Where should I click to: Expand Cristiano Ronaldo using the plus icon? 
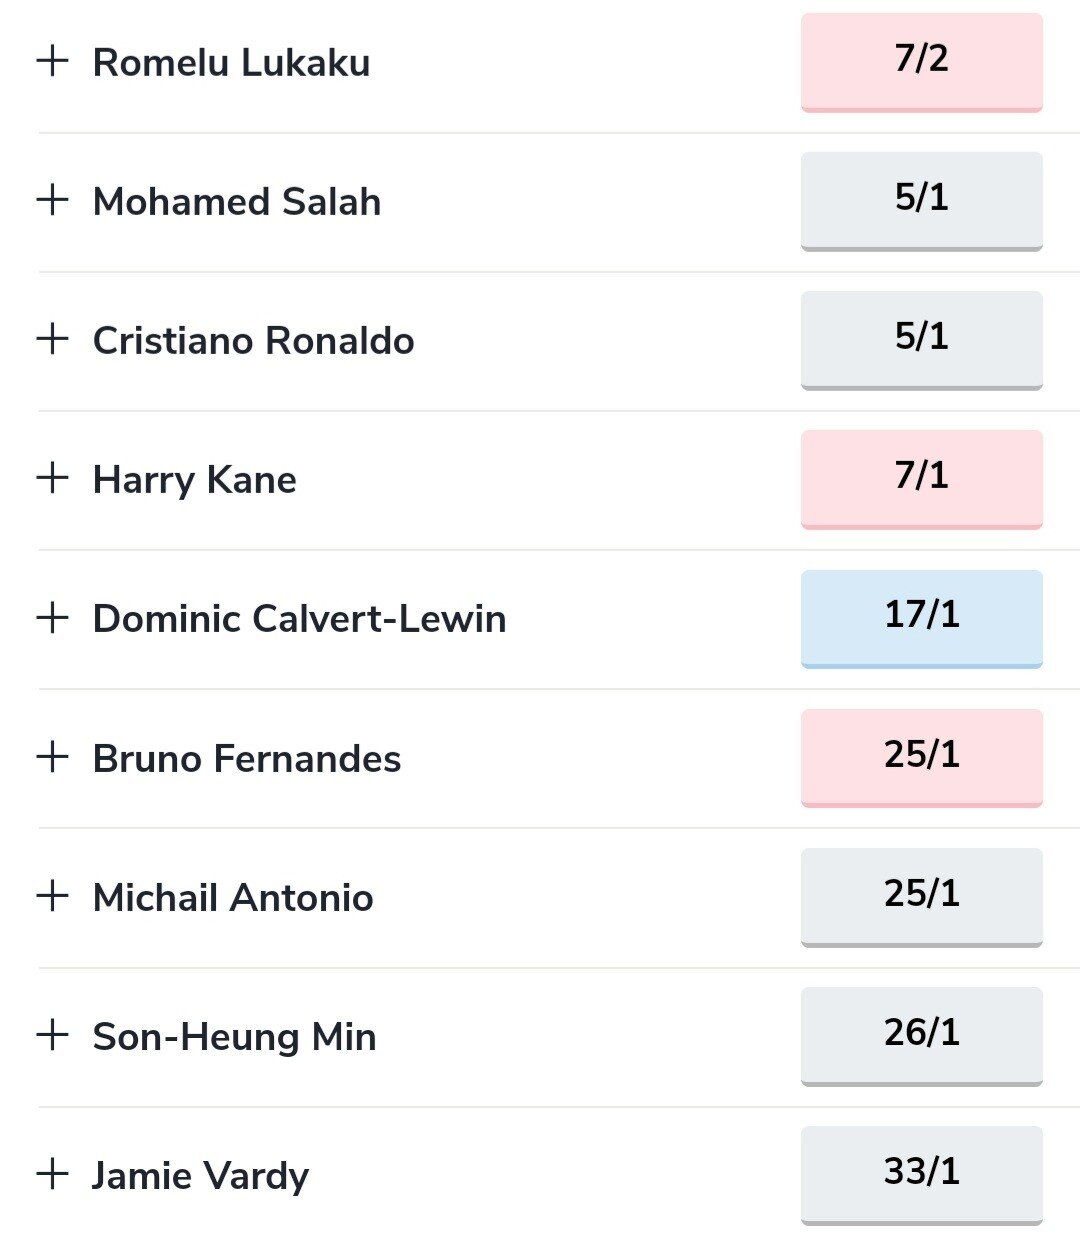coord(52,339)
